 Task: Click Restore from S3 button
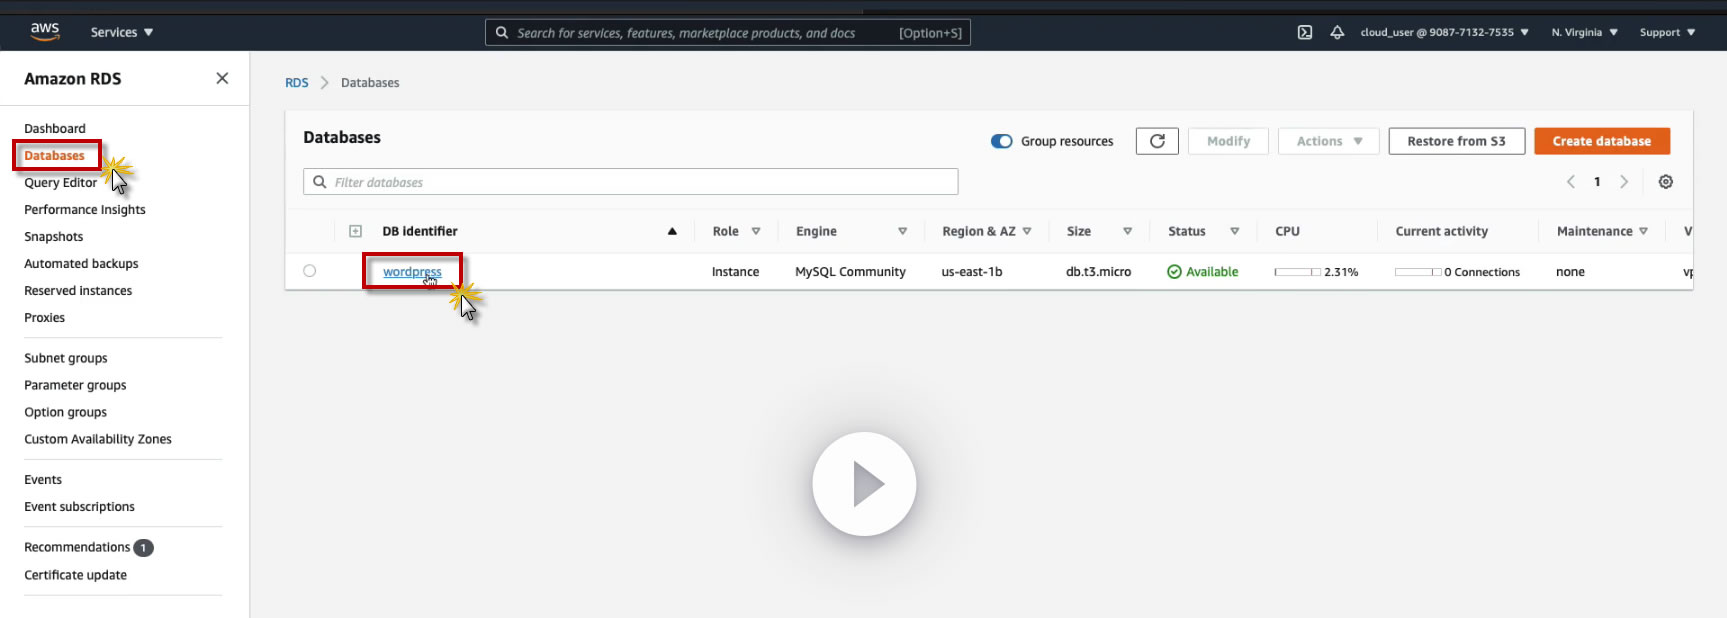1456,141
